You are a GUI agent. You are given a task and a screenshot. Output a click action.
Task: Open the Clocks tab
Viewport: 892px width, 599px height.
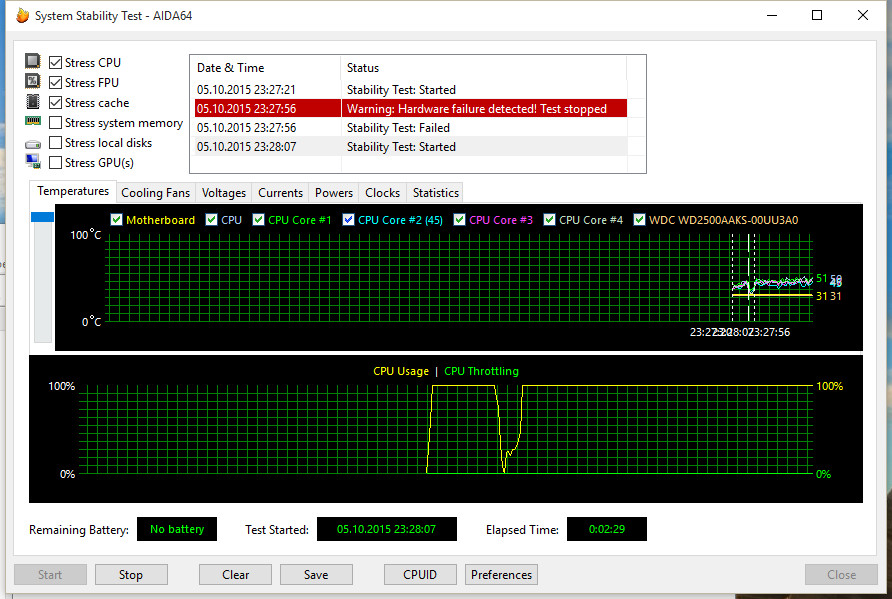click(382, 193)
